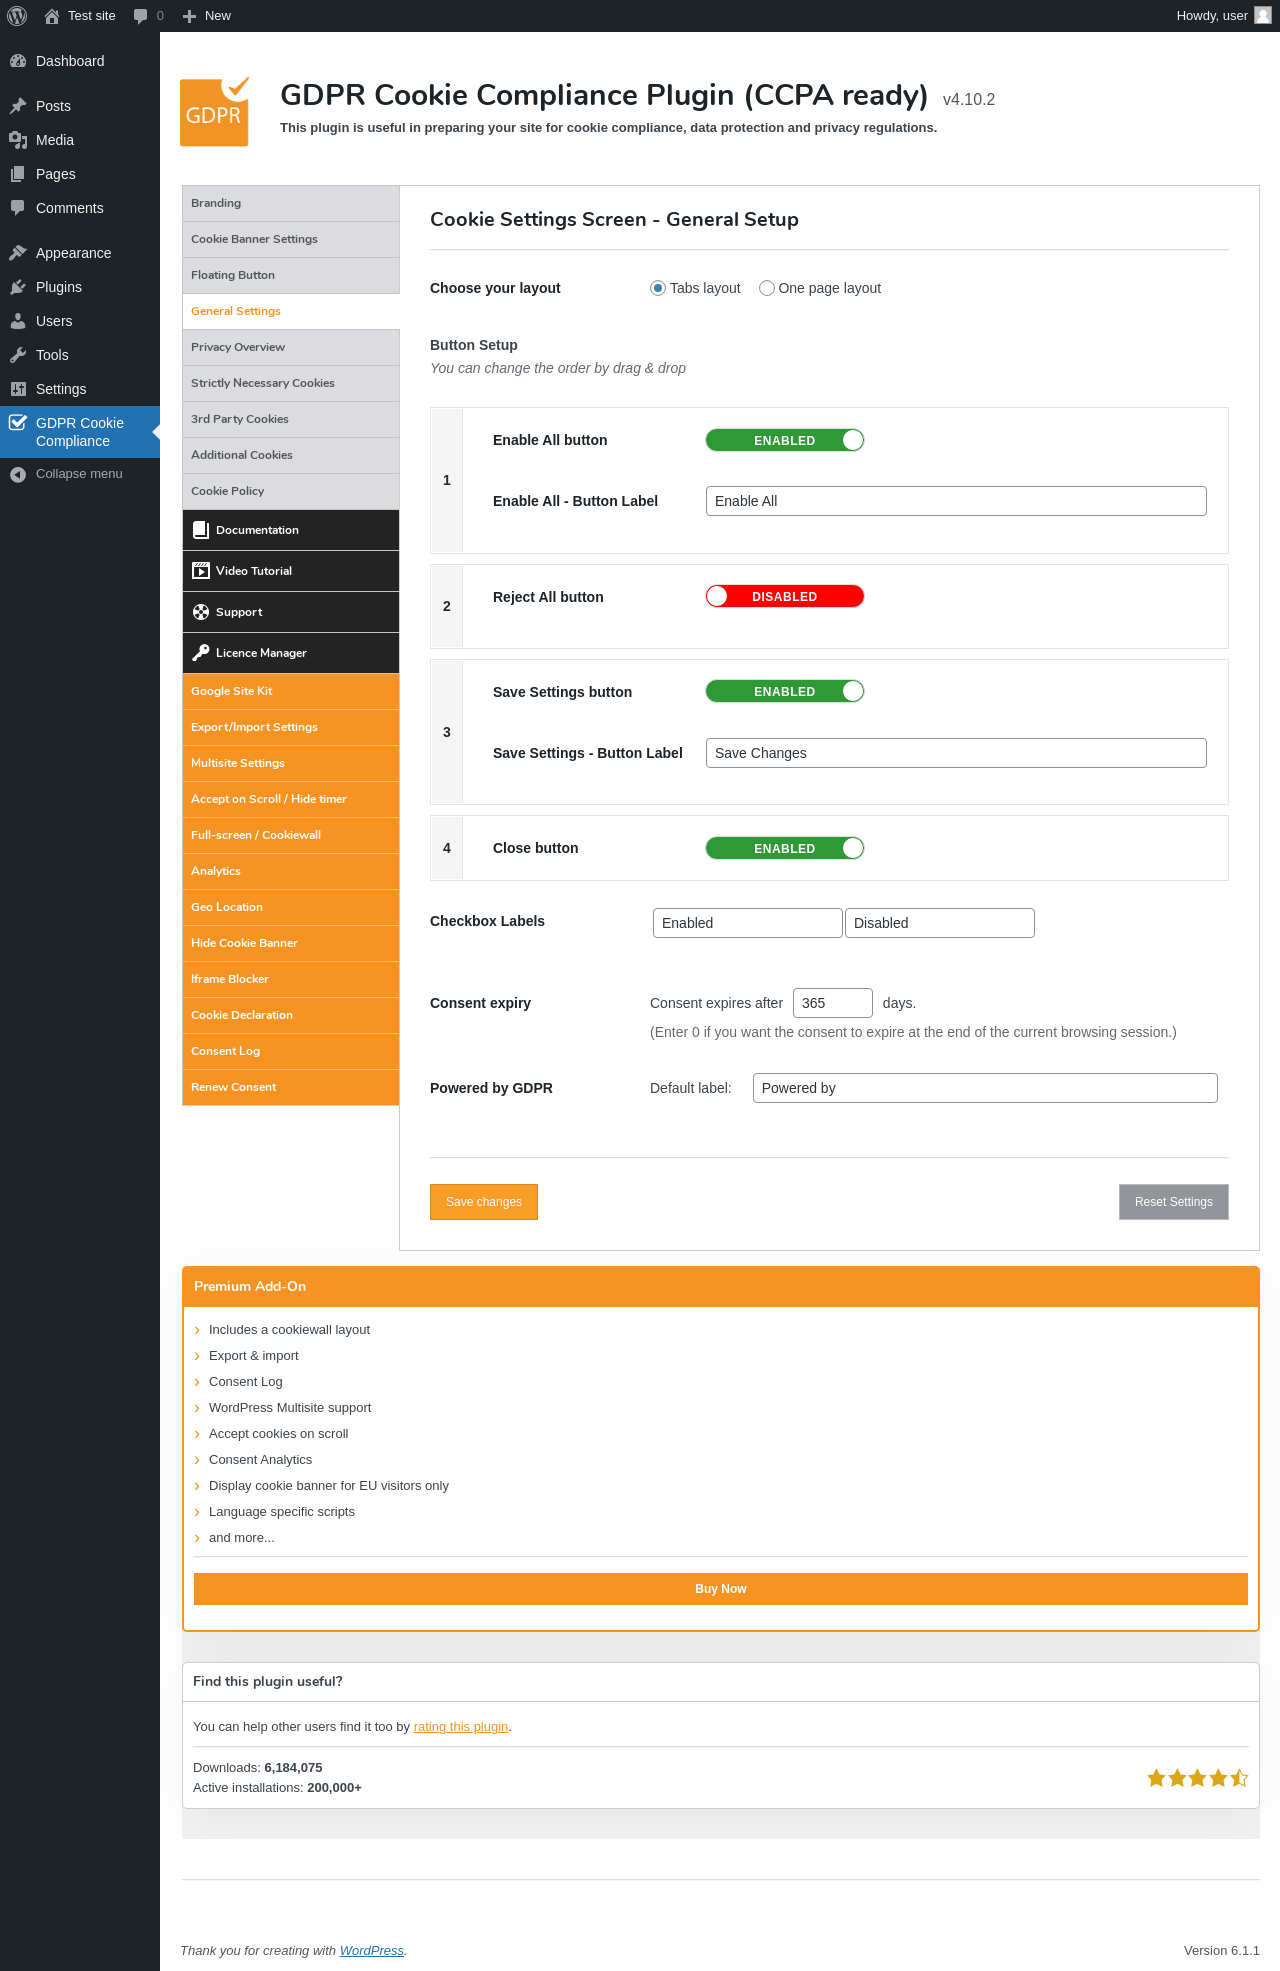Open the Cookie Banner Settings tab
This screenshot has height=1971, width=1280.
click(291, 239)
